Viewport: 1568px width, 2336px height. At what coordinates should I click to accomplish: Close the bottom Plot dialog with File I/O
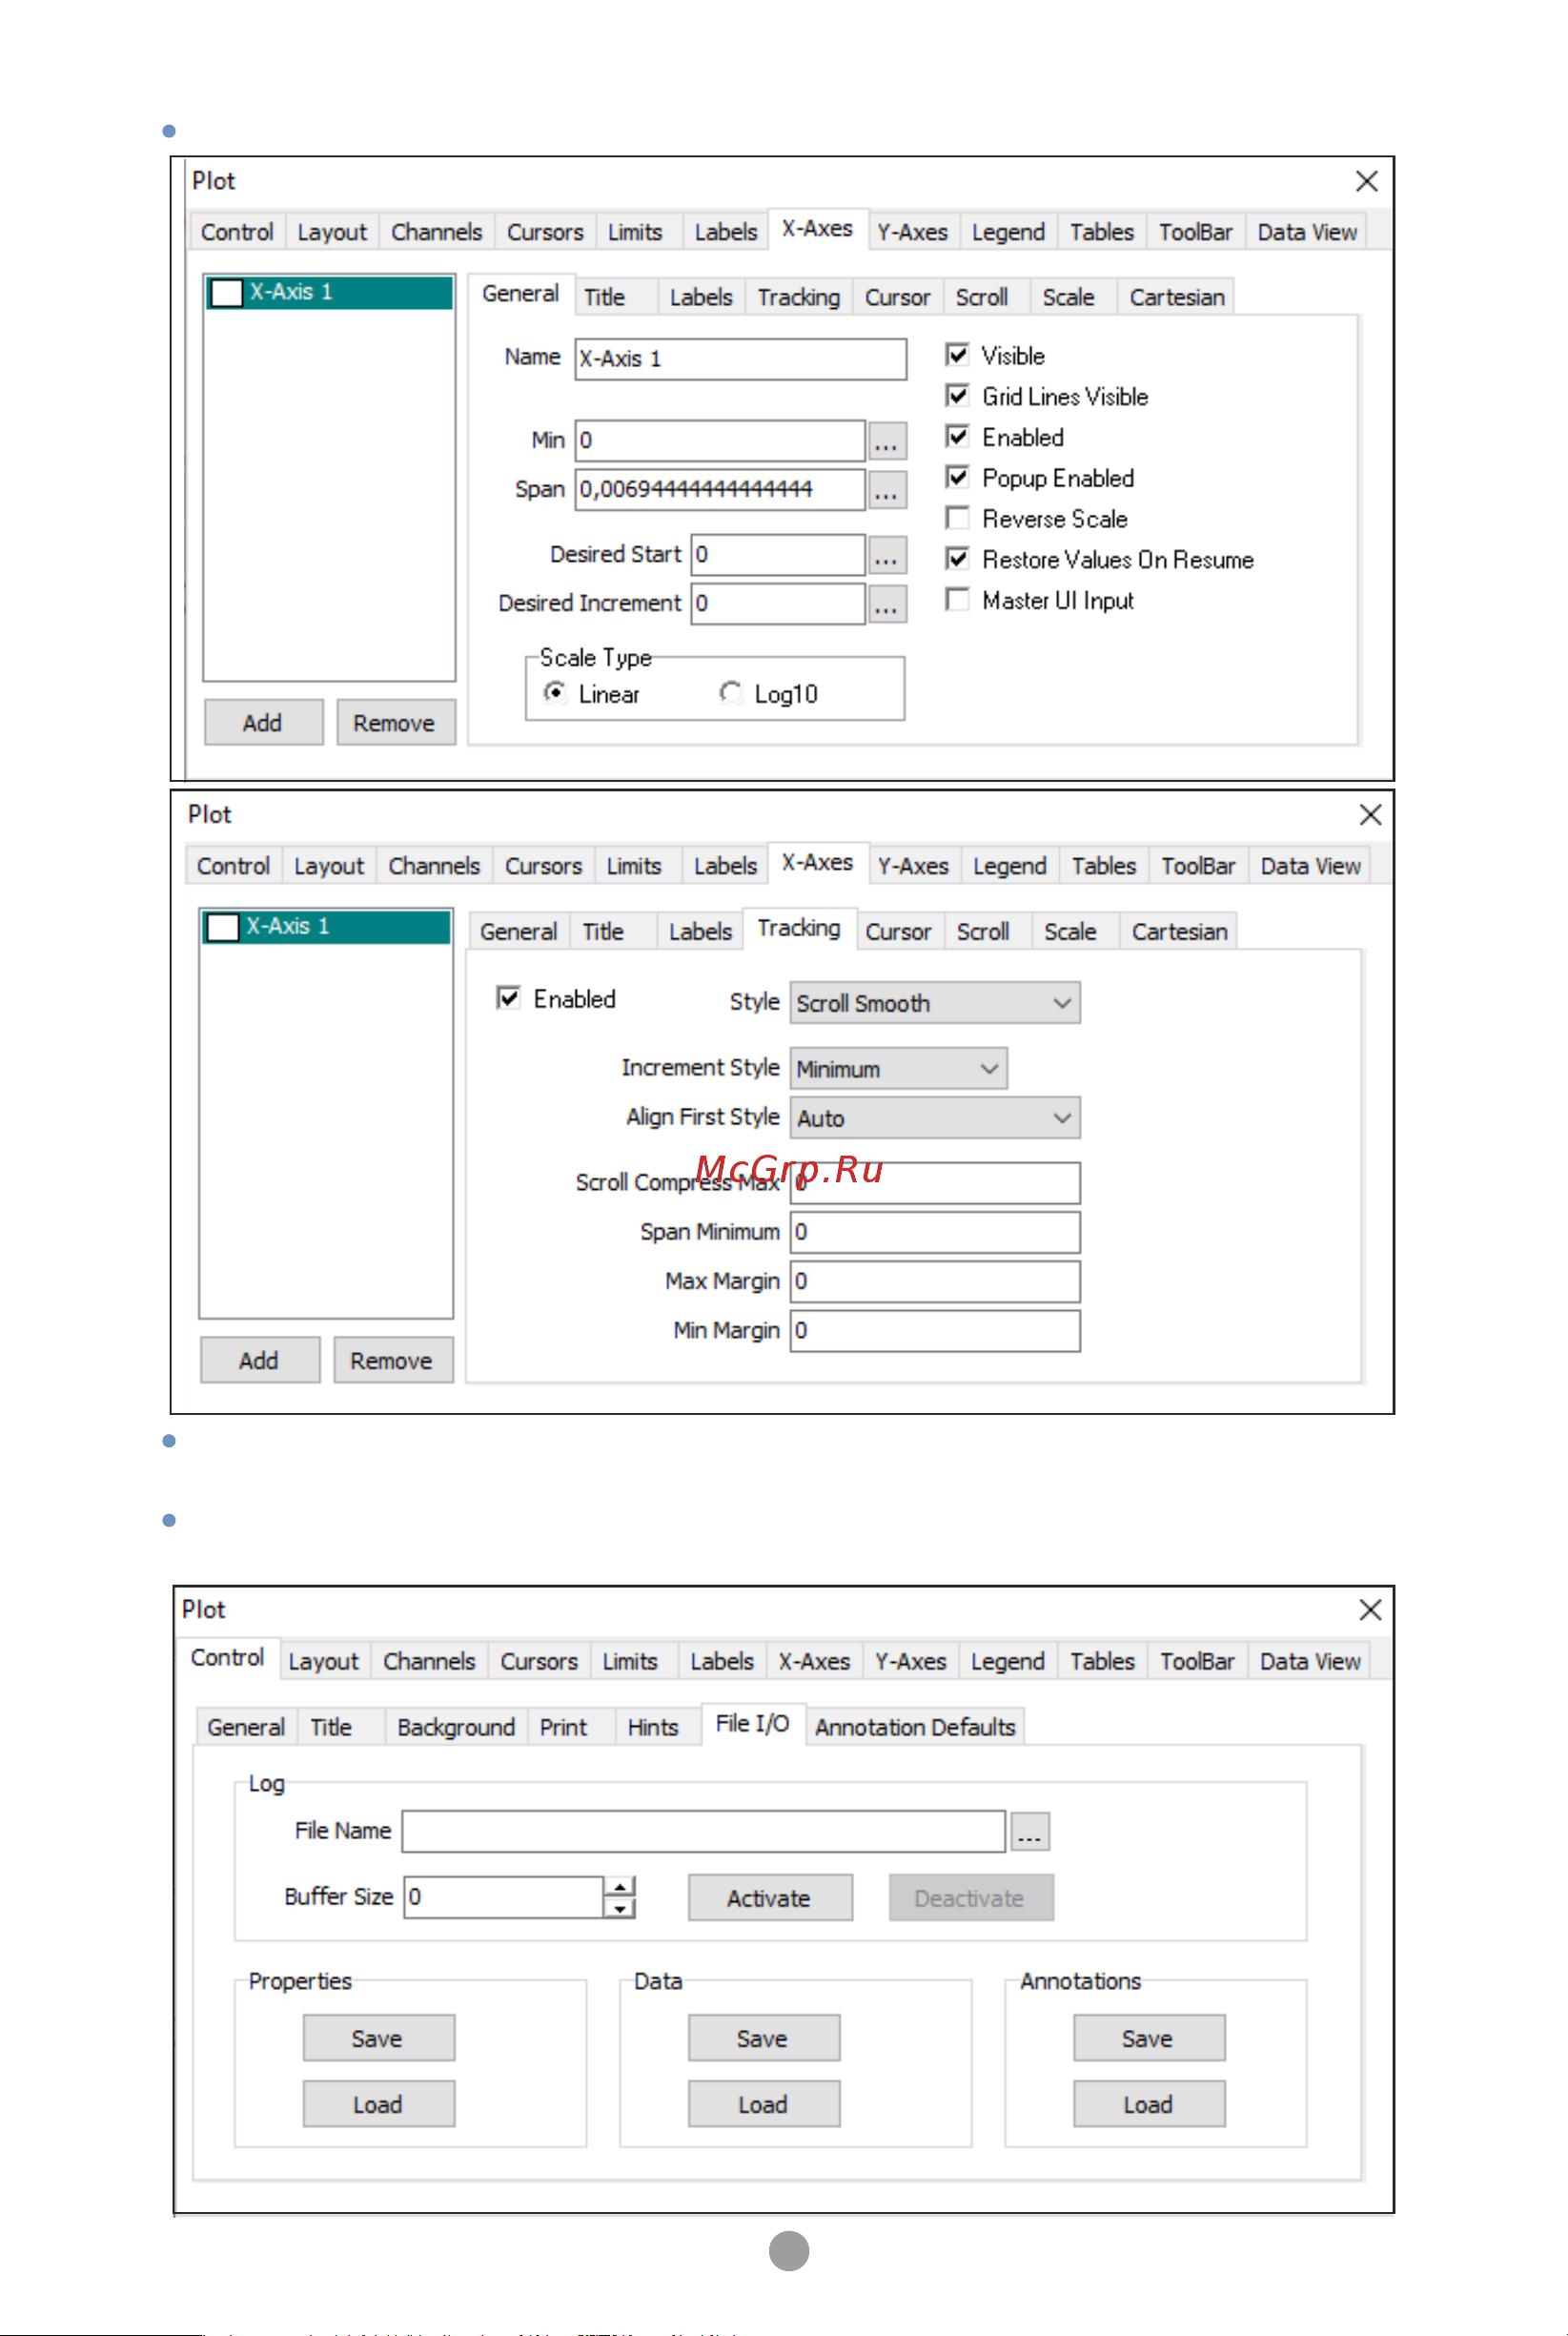click(x=1370, y=1610)
